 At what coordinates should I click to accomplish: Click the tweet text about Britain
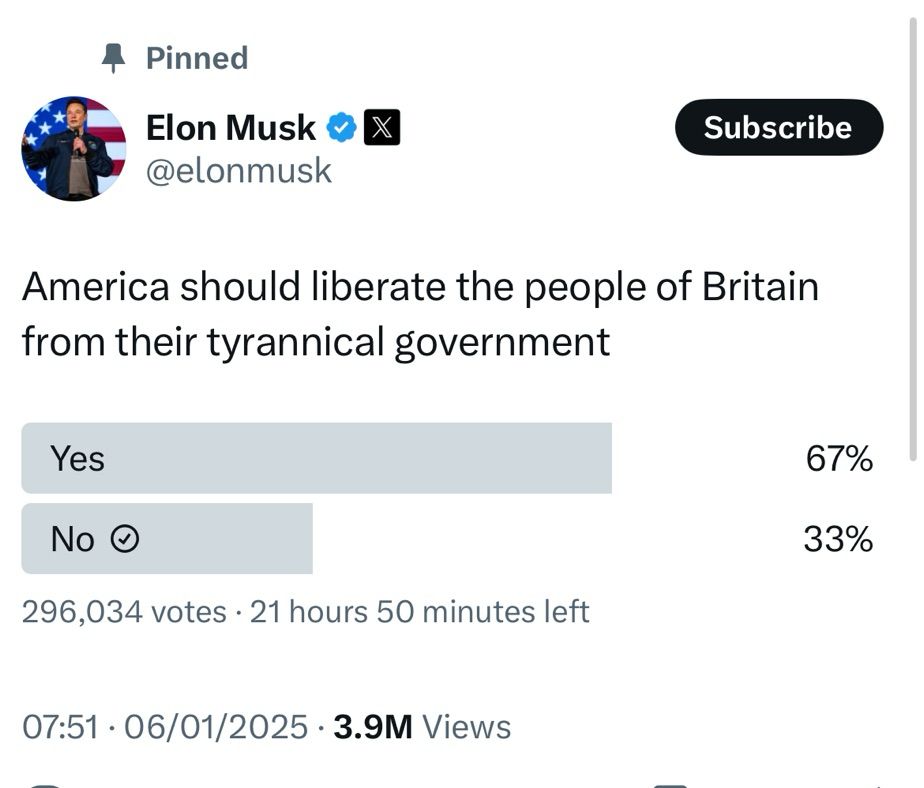(x=420, y=314)
